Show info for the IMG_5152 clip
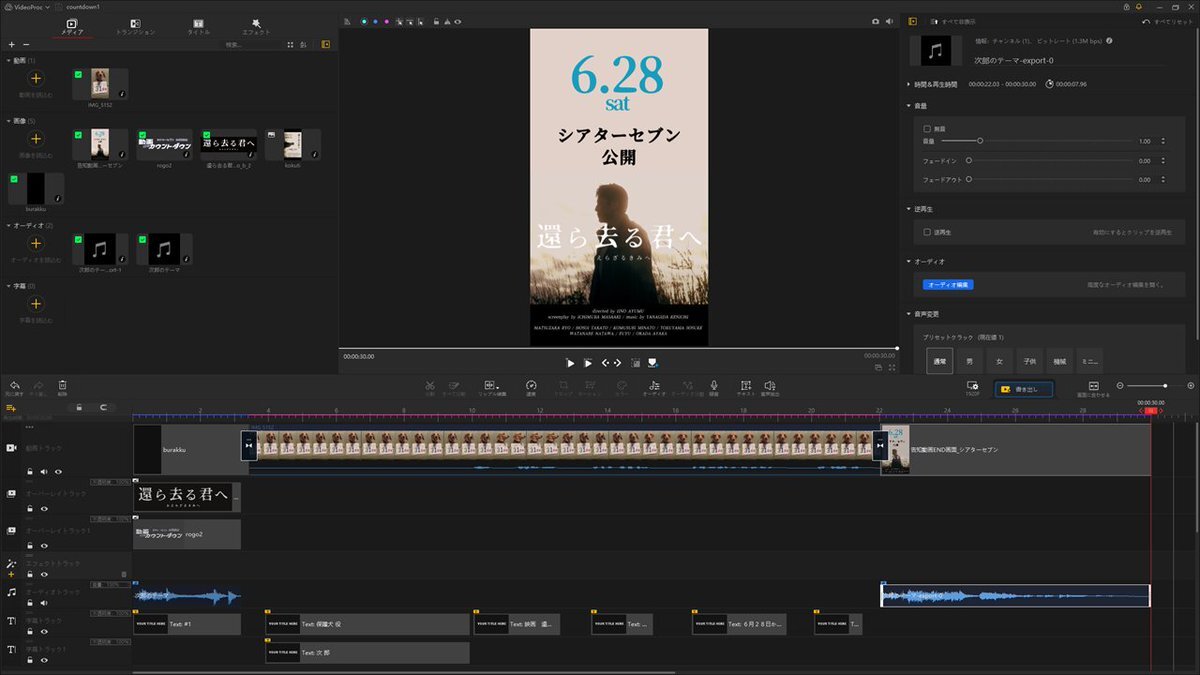 [x=122, y=95]
